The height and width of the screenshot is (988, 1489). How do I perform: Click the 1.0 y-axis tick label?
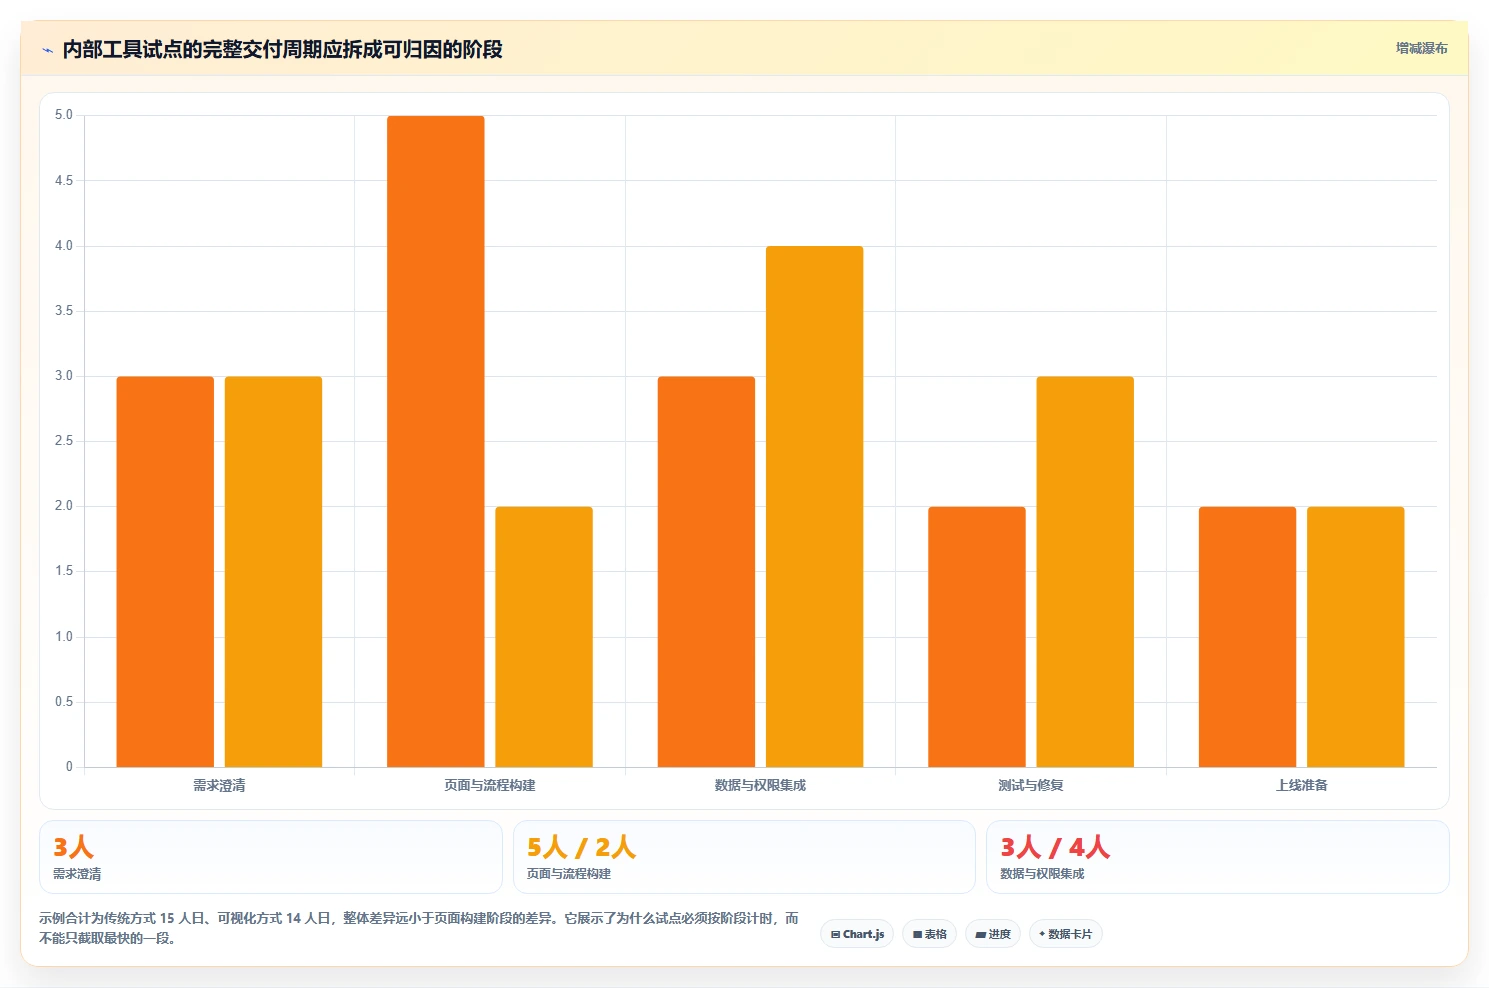64,637
